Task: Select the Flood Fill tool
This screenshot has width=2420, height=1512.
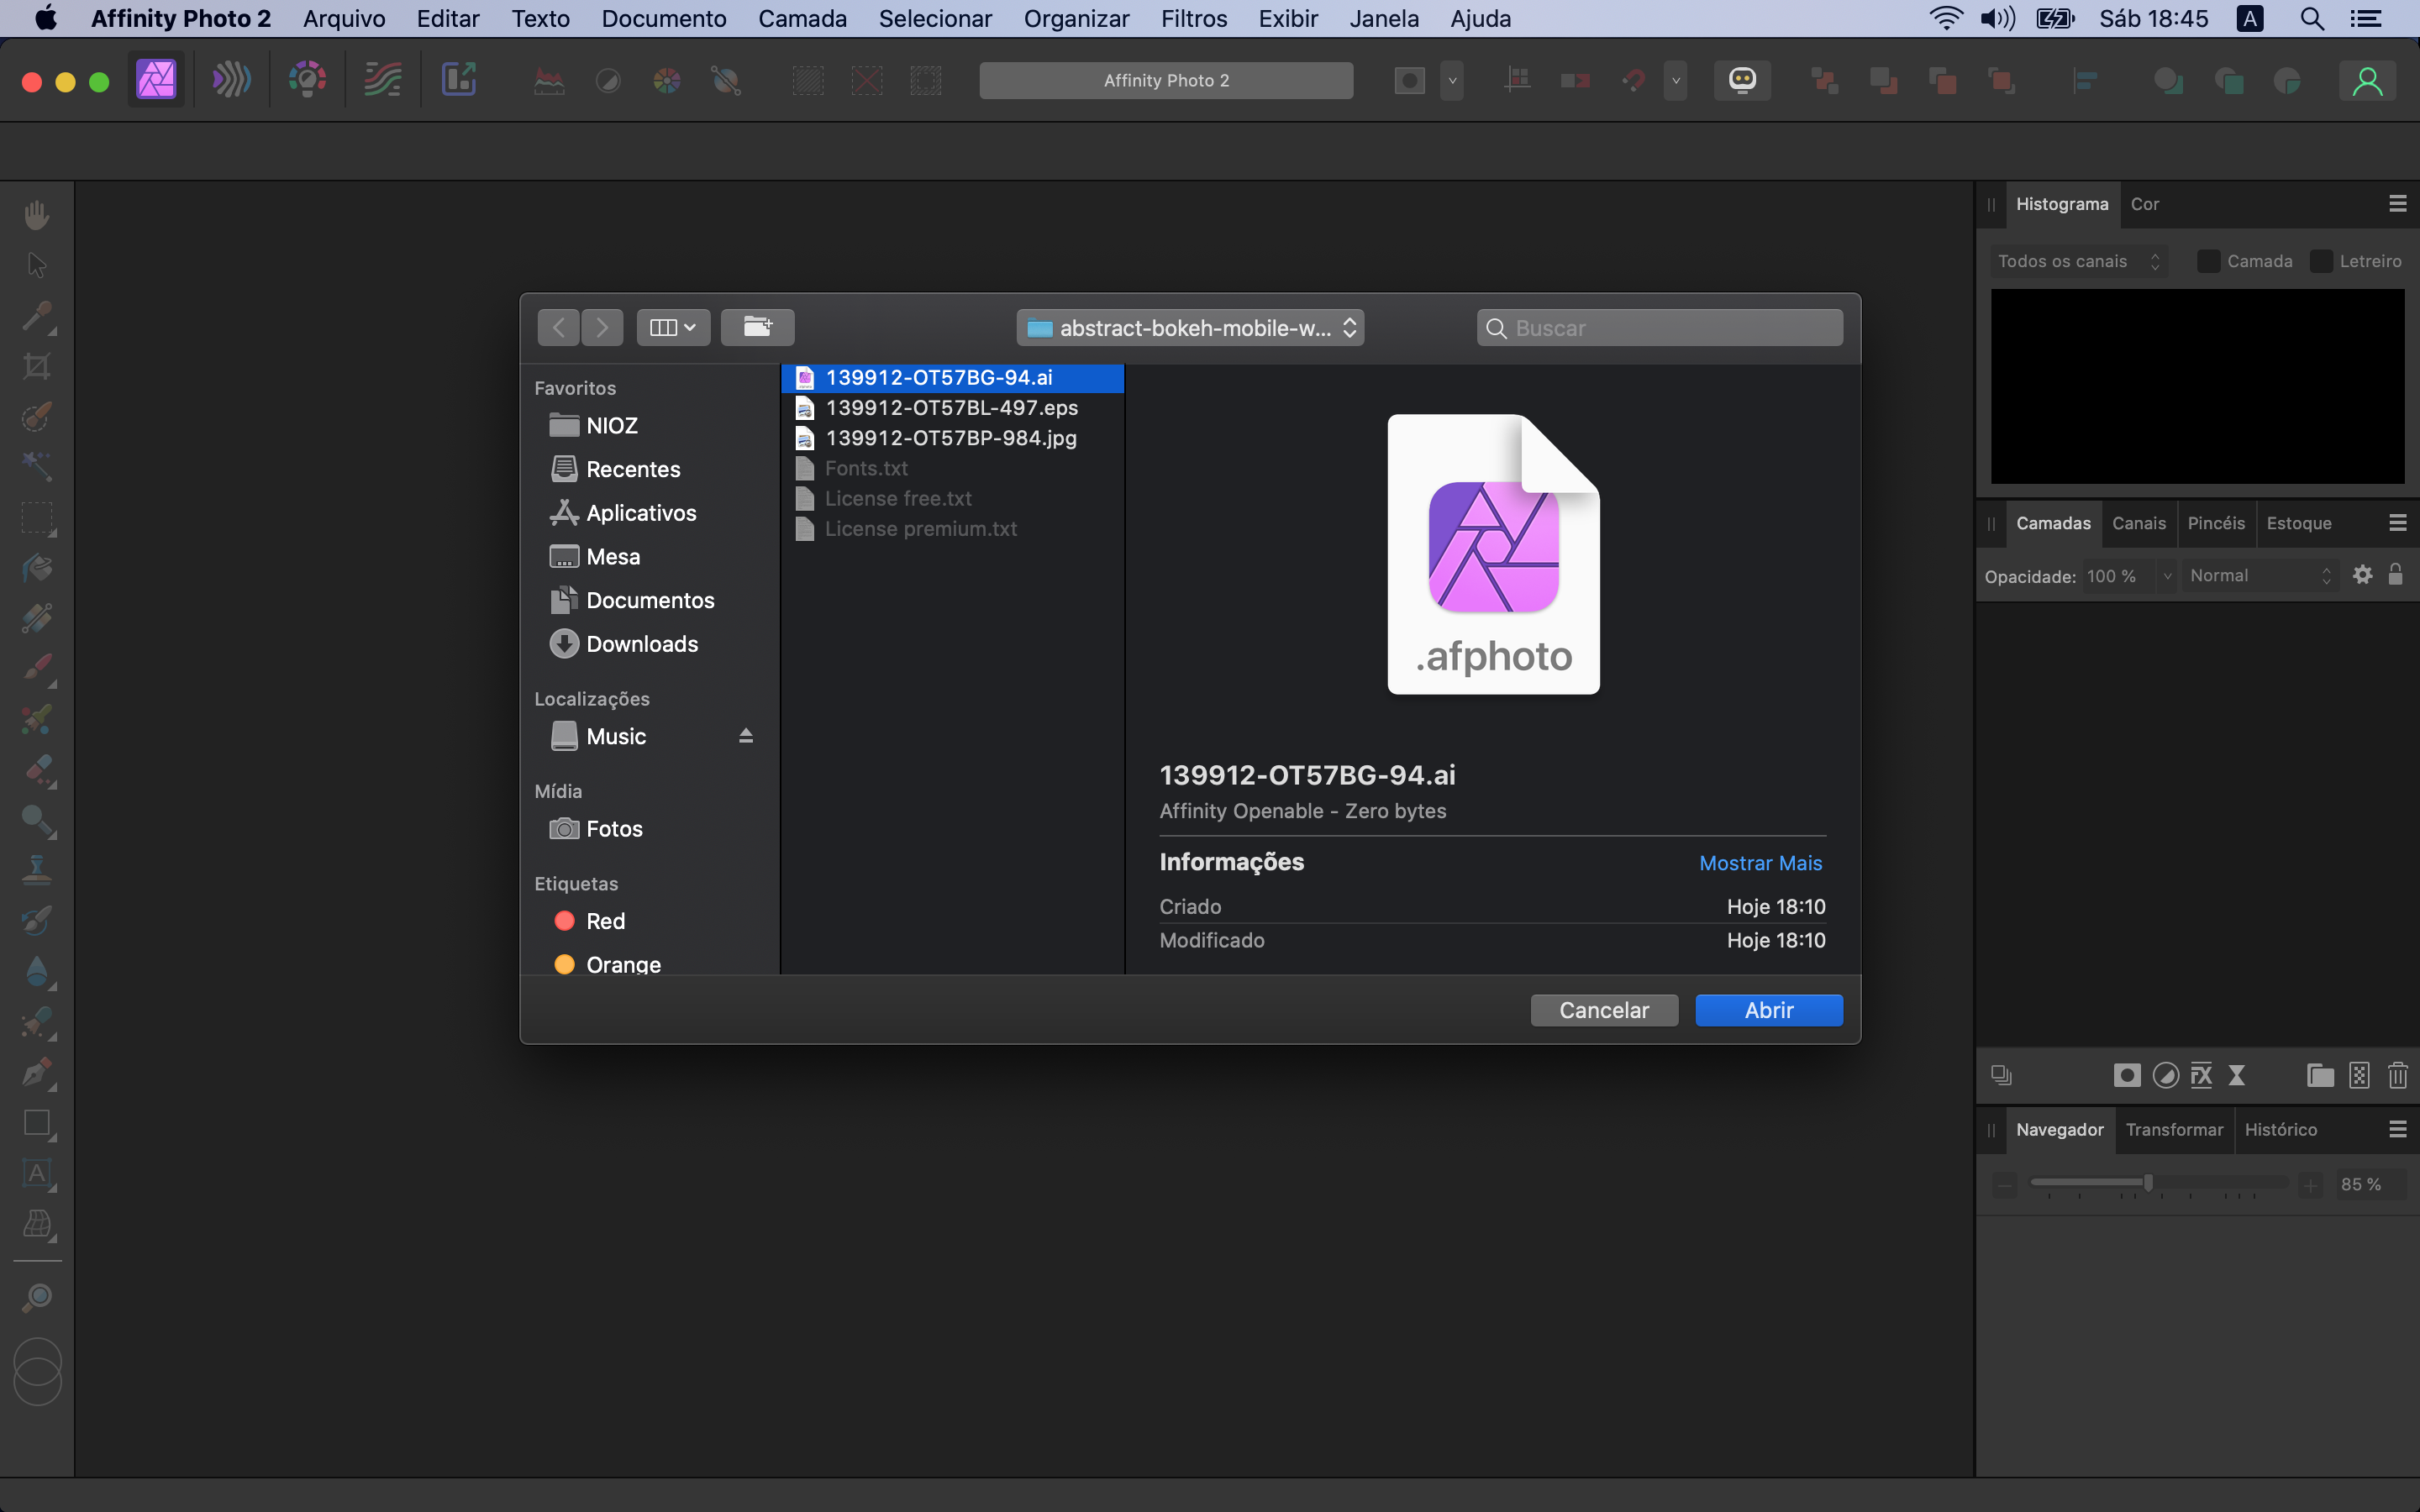Action: click(37, 568)
